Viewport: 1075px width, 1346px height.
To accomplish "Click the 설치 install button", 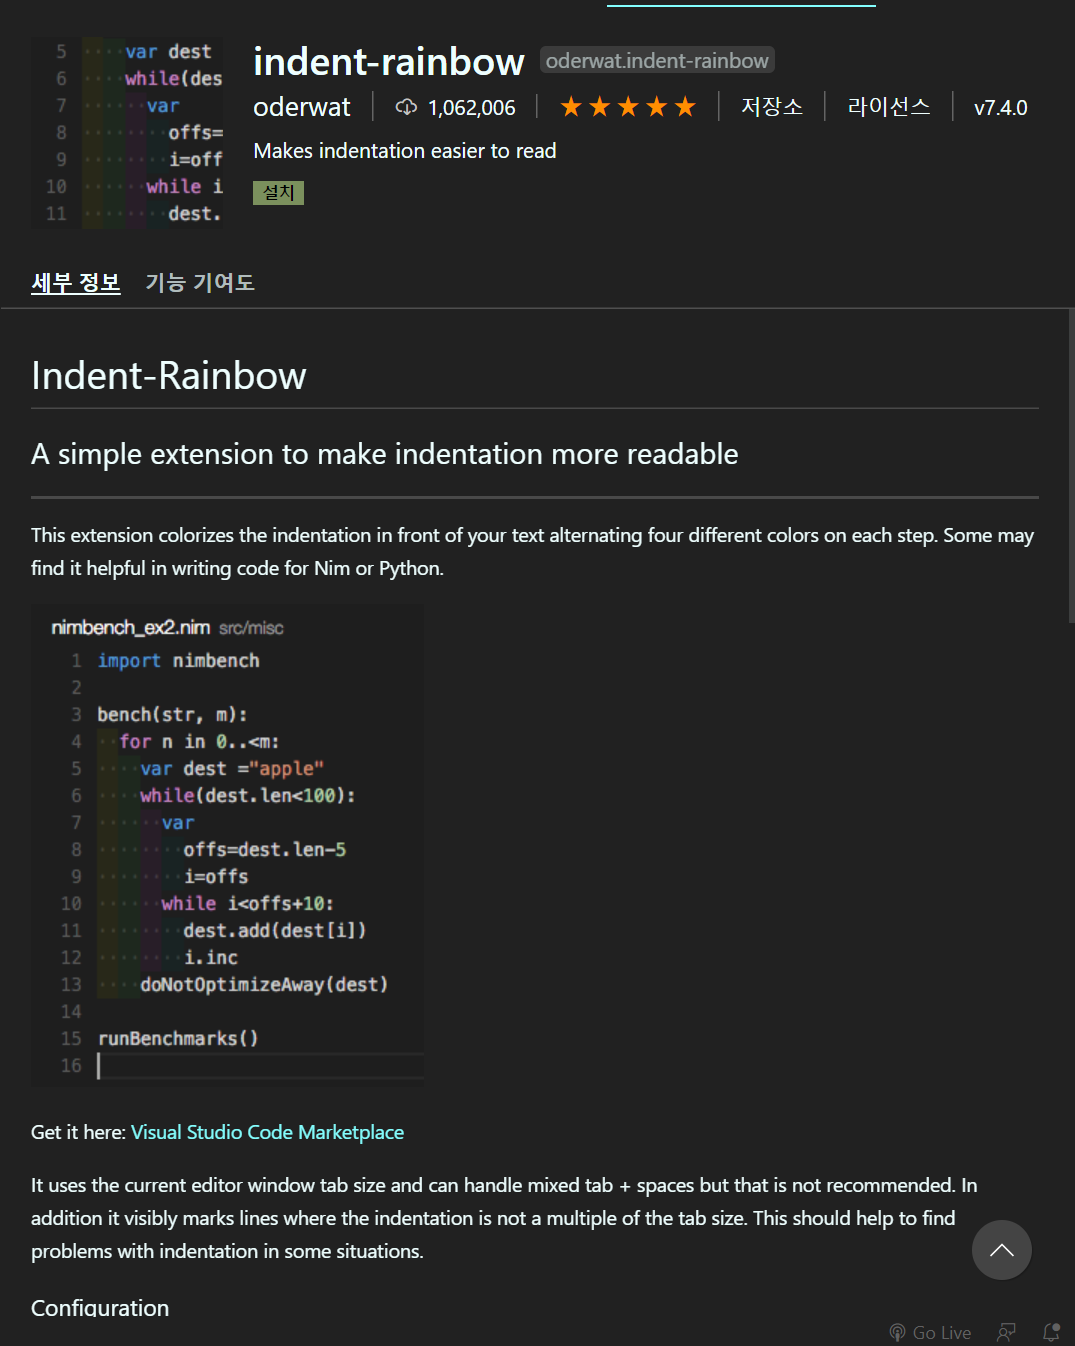I will pos(278,192).
